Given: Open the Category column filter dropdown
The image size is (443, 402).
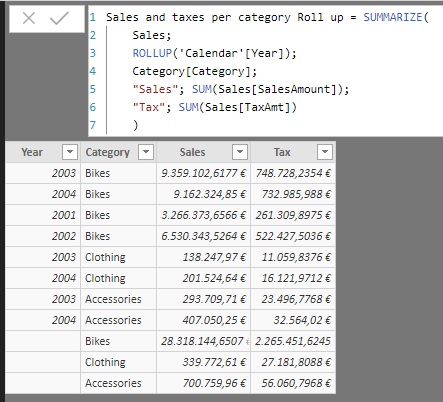Looking at the screenshot, I should (x=146, y=152).
